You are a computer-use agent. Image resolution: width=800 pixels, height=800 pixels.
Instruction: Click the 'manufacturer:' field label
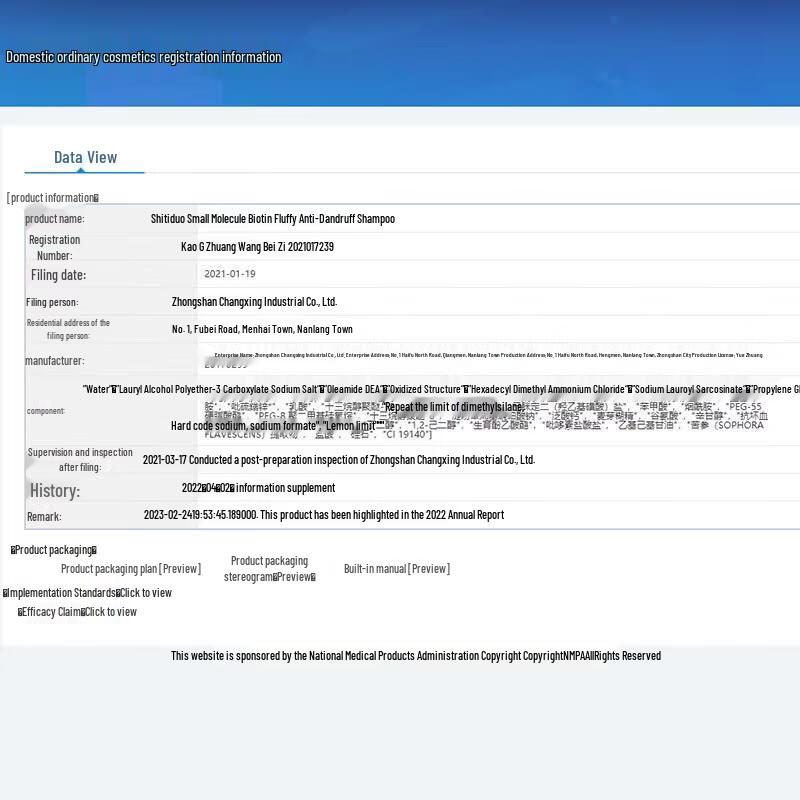tap(55, 361)
